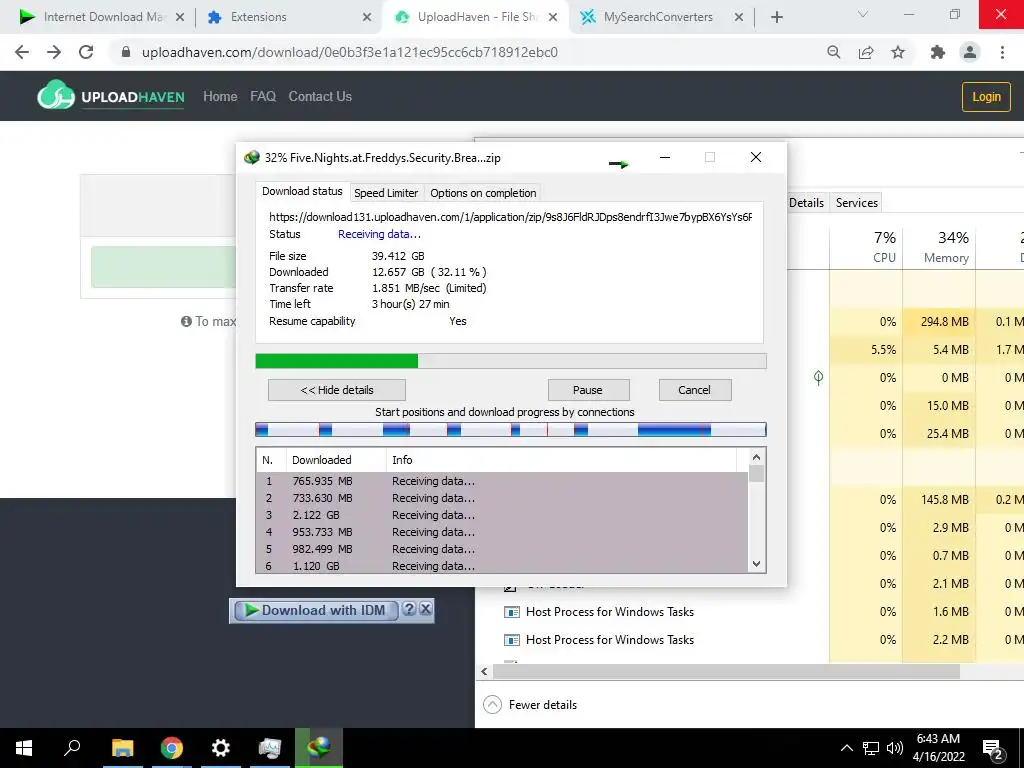Switch to the Speed Limiter tab
Screen dimensions: 1024x768
click(386, 193)
